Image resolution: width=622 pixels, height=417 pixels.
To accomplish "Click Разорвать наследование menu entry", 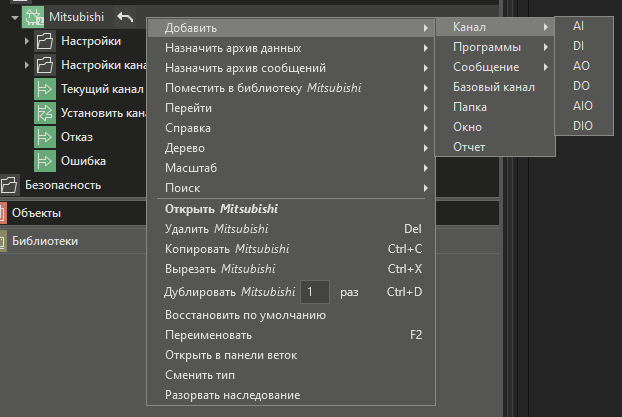I will [x=232, y=395].
